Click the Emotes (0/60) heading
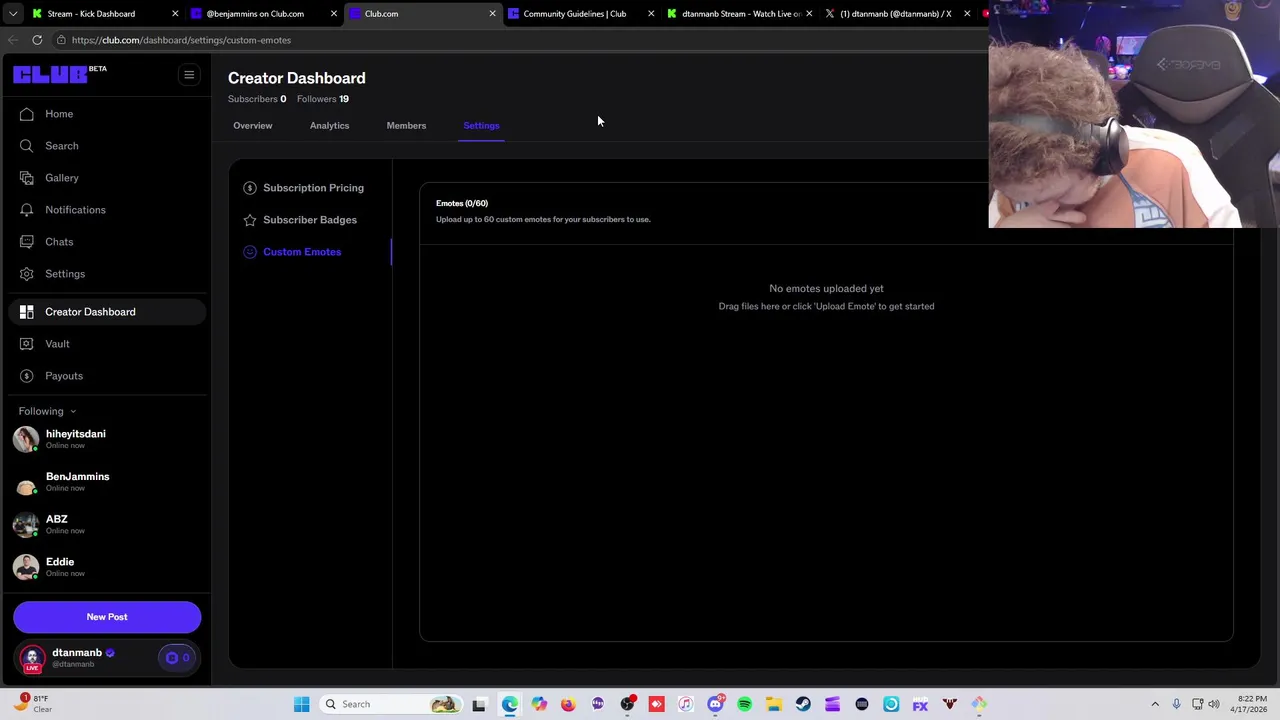 pos(462,203)
